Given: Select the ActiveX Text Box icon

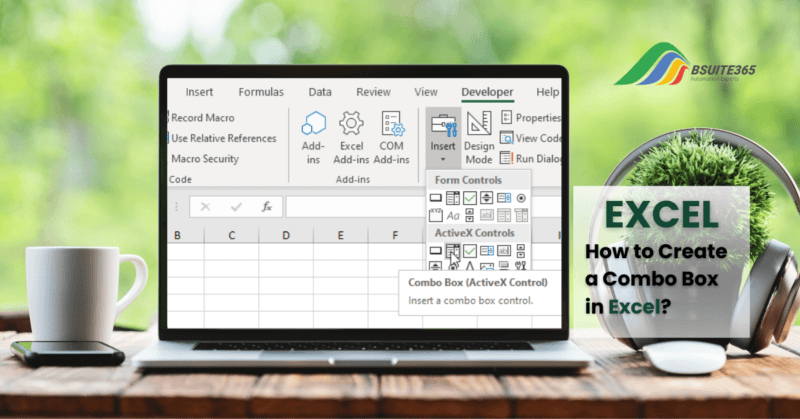Looking at the screenshot, I should tap(504, 251).
